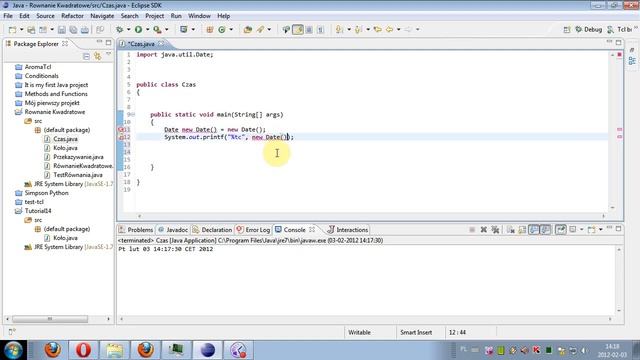This screenshot has width=640, height=360.
Task: Select Przekazywanie.java in Package Explorer
Action: [78, 157]
